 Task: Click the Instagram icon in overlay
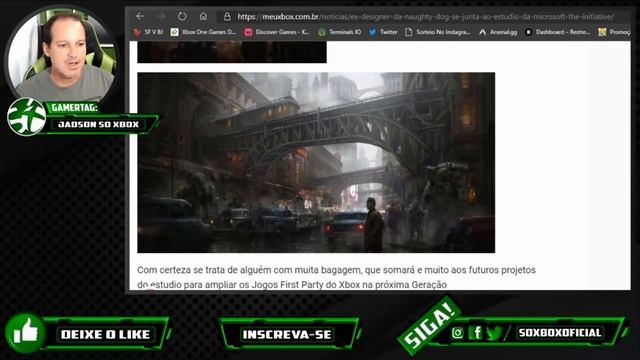coord(458,333)
